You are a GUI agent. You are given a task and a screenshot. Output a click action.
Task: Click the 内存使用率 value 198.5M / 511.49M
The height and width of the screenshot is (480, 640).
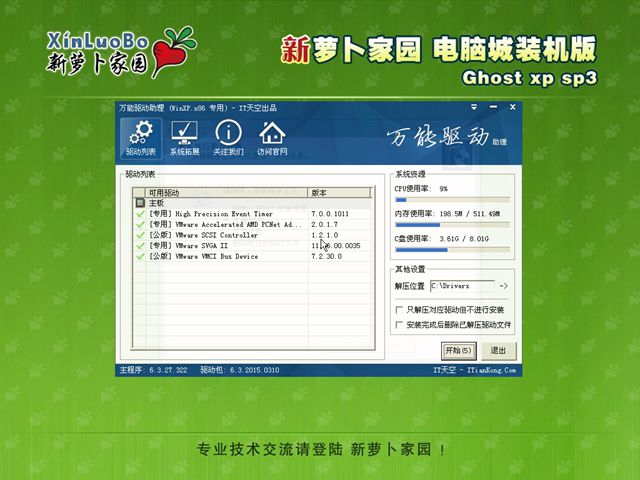[470, 213]
